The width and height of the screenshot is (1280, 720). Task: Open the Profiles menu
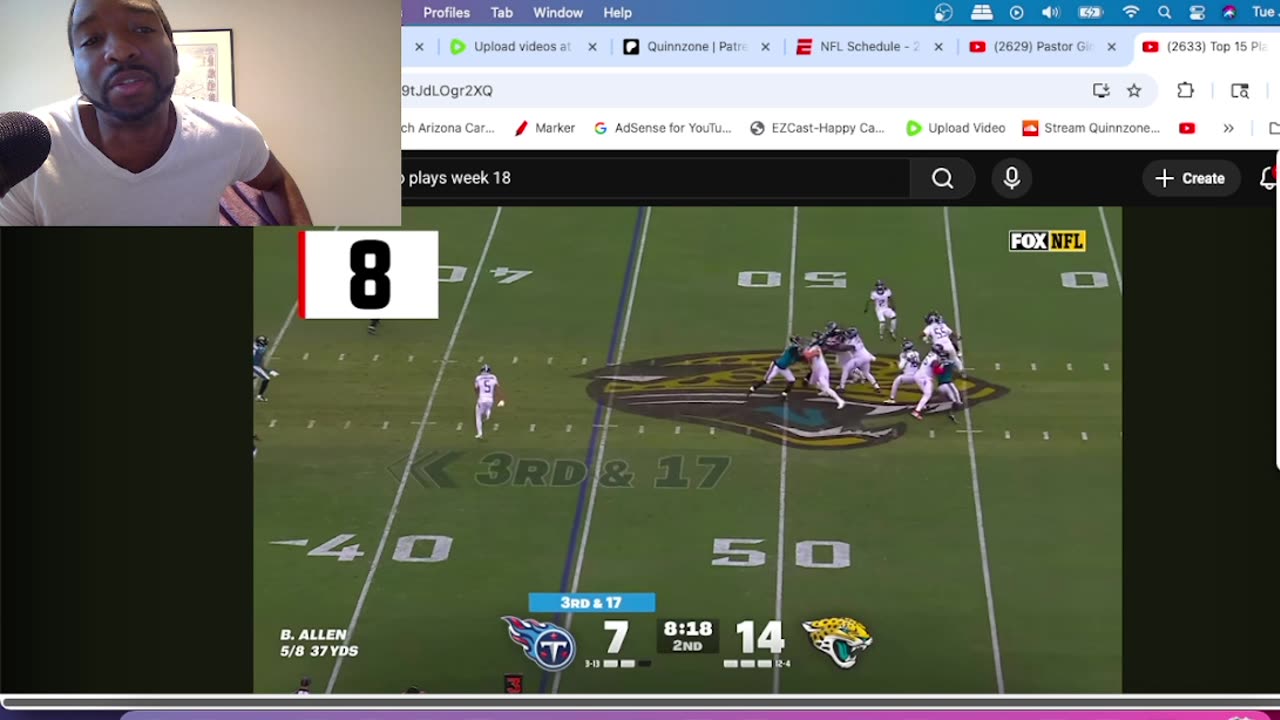[x=446, y=13]
